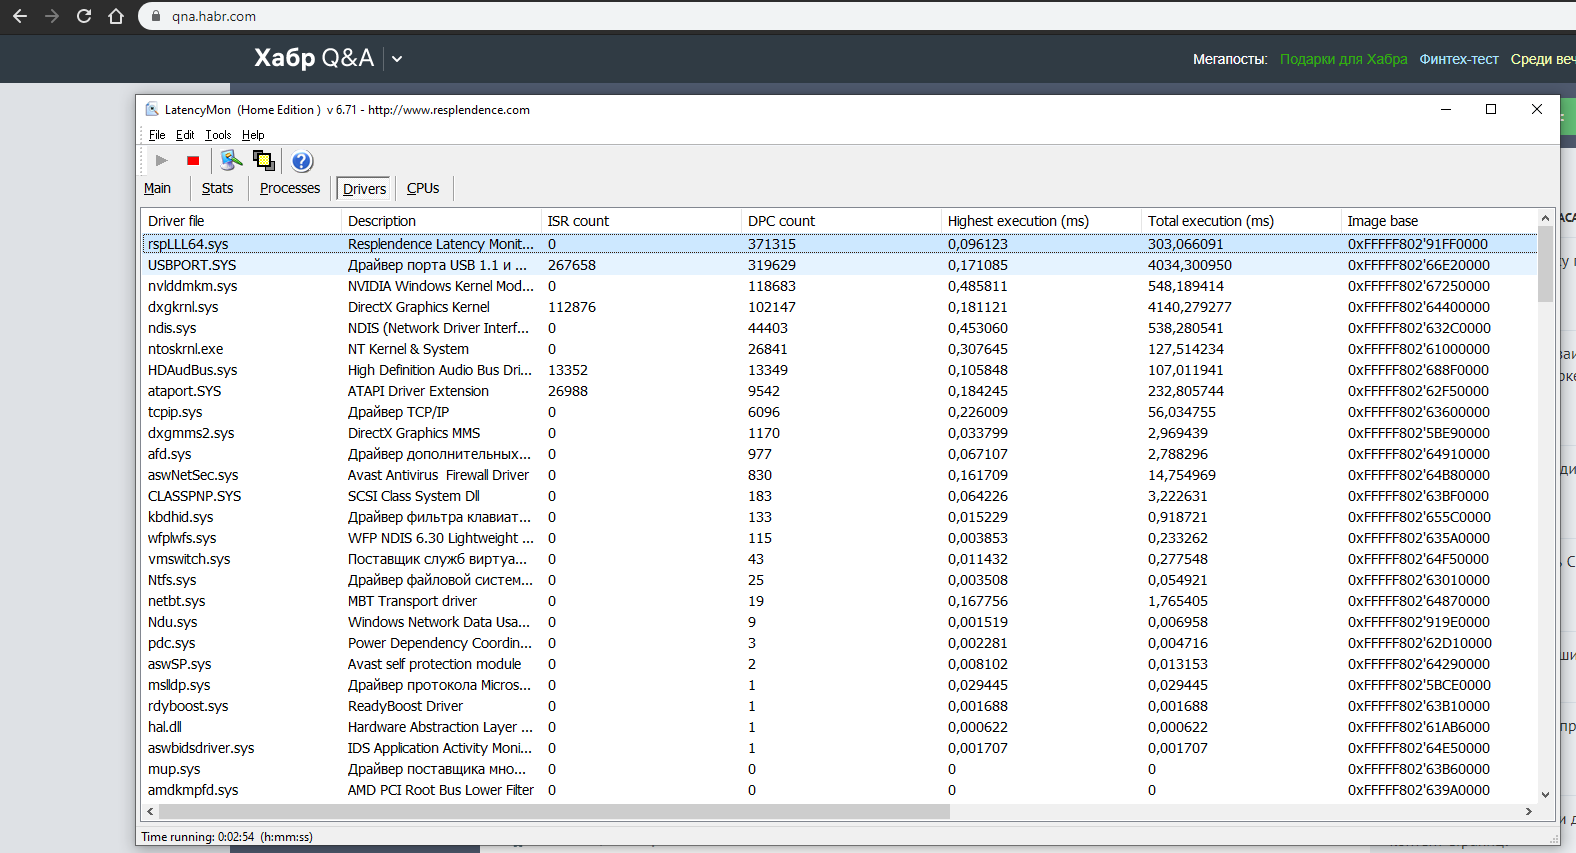
Task: Go forward with the browser forward arrow
Action: point(52,16)
